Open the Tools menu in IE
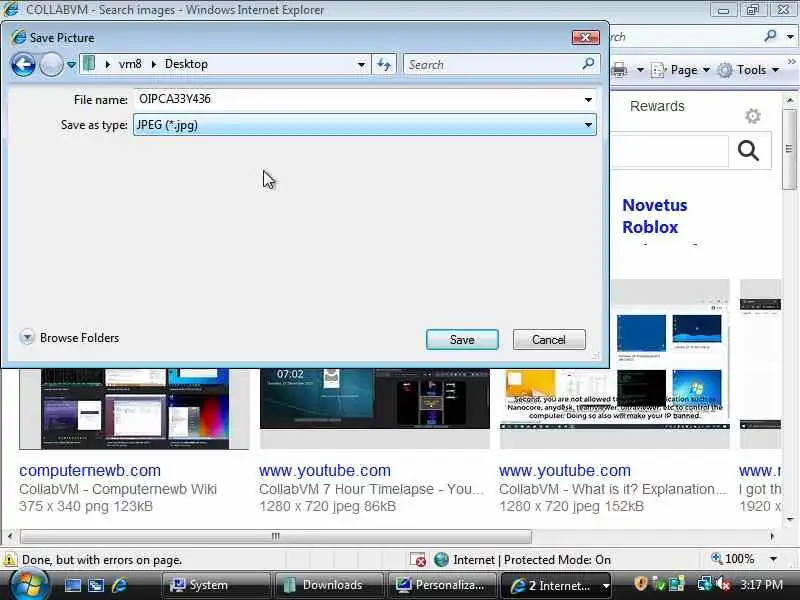 click(x=748, y=70)
